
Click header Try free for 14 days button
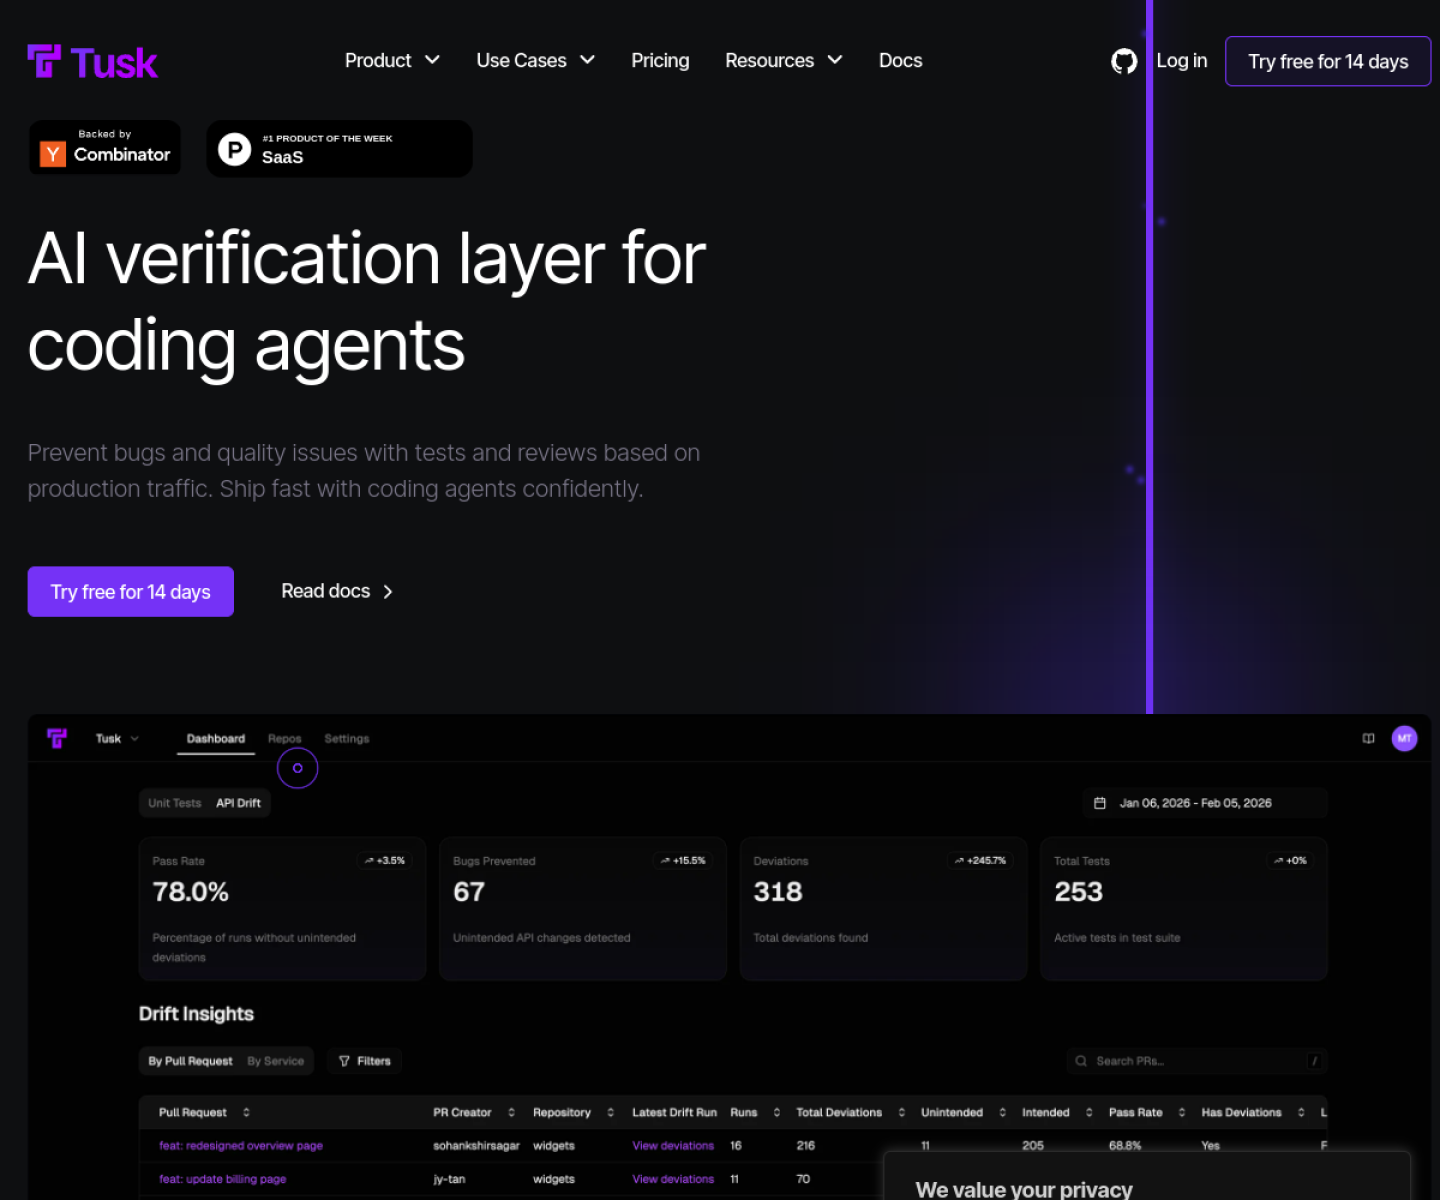point(1328,62)
